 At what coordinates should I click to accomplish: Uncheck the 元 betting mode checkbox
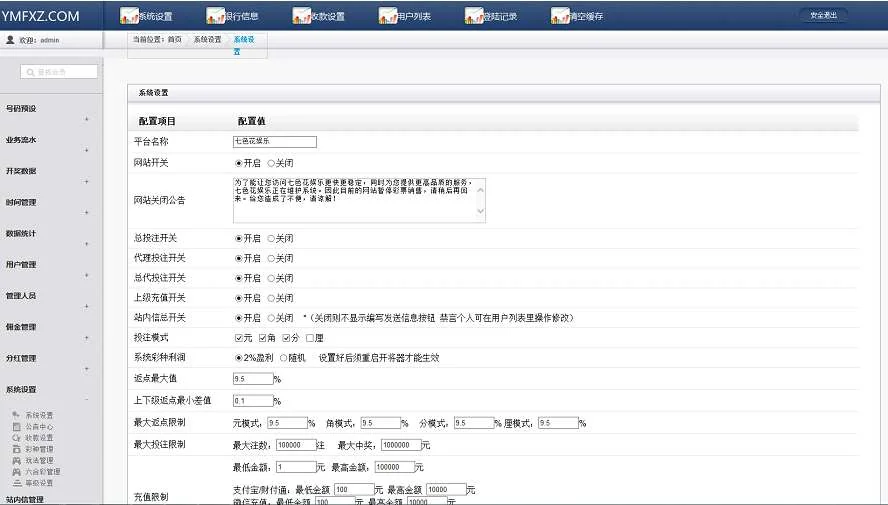click(x=238, y=337)
